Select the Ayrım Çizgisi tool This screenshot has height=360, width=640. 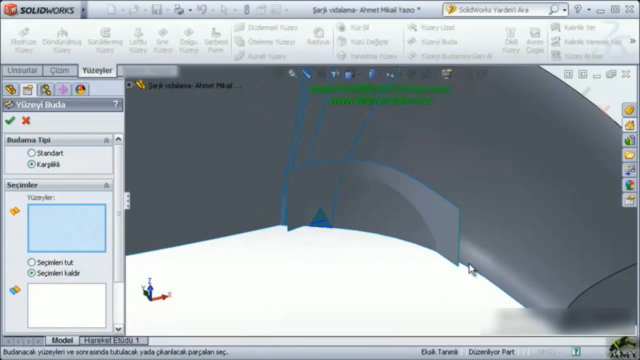[x=535, y=40]
